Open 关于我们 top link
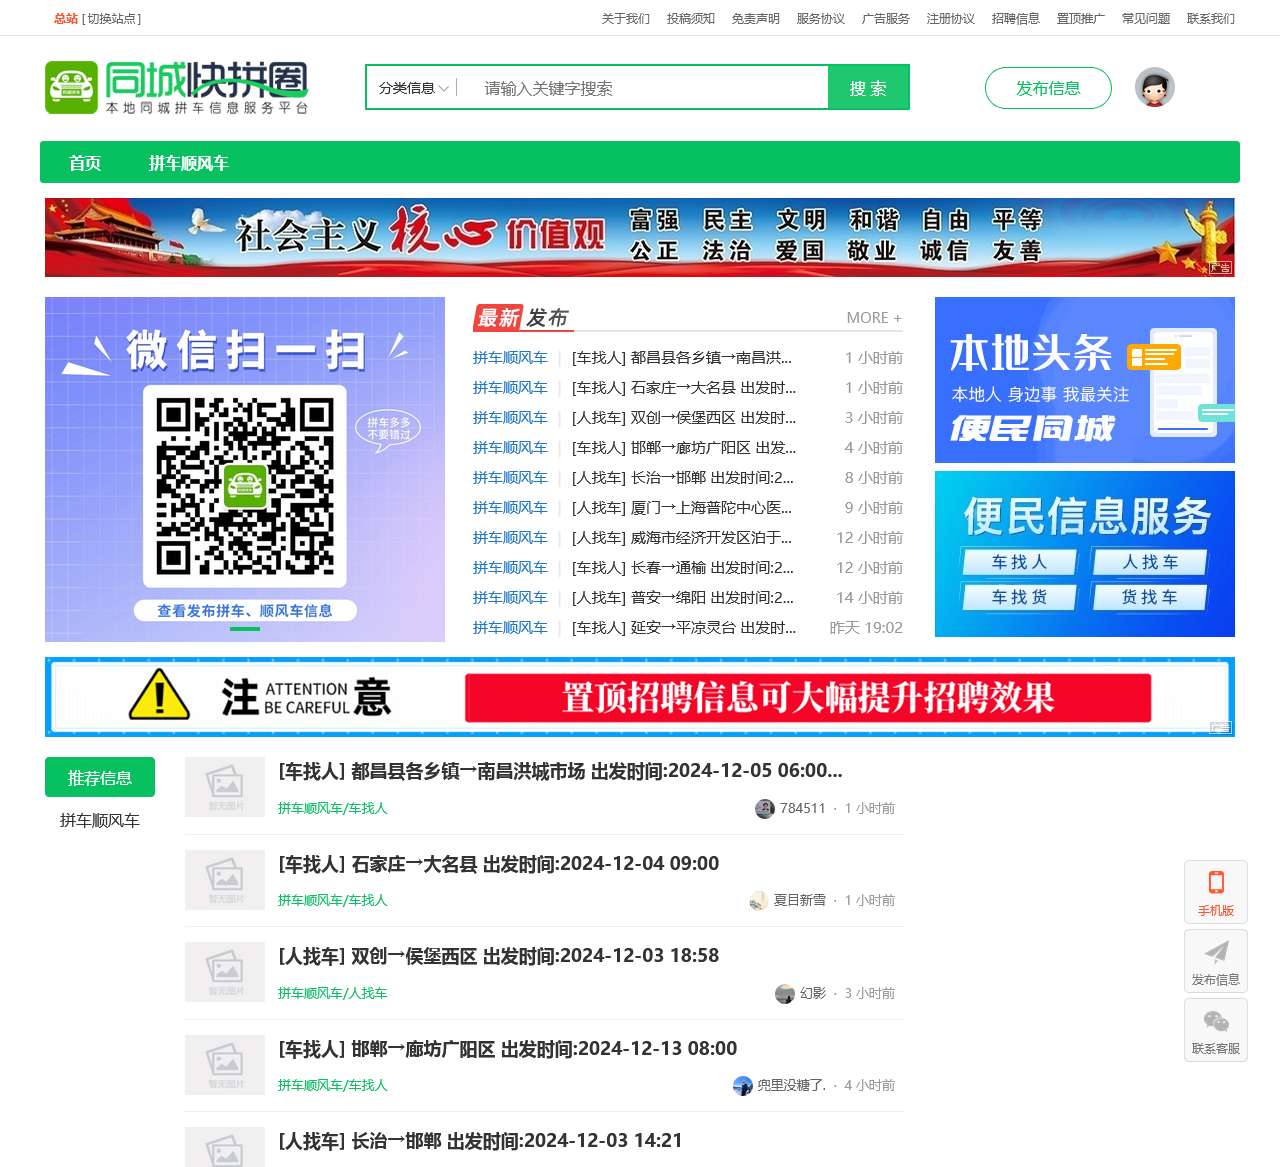This screenshot has width=1280, height=1167. tap(626, 19)
